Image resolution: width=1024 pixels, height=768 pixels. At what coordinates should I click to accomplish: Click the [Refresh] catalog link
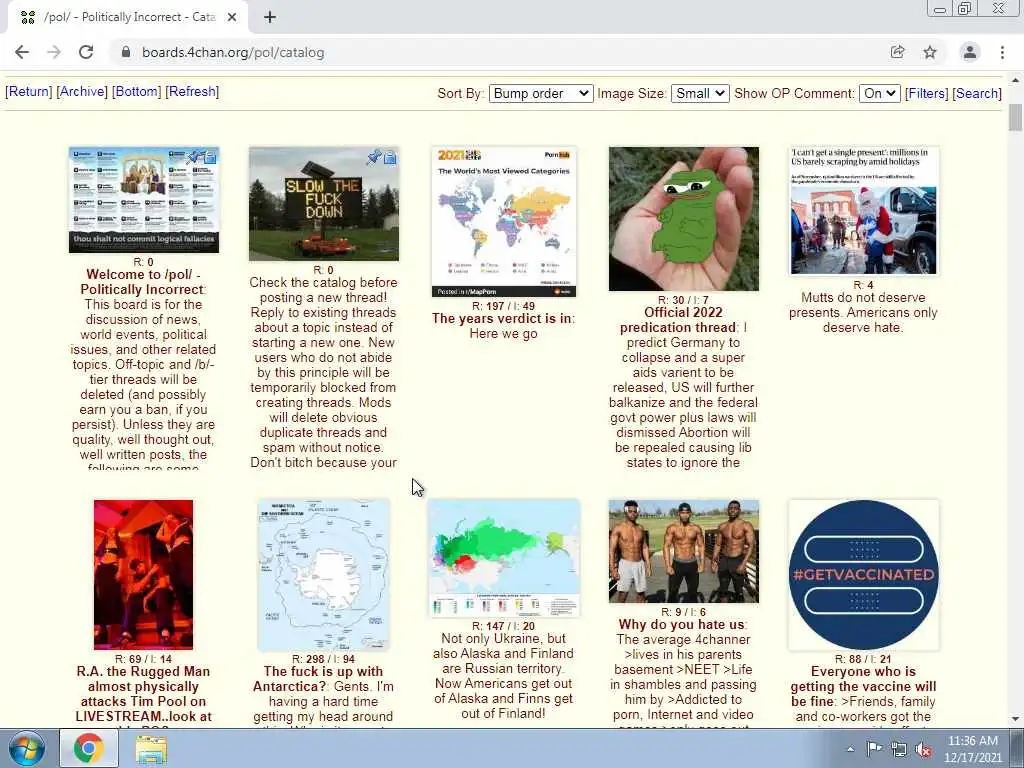(x=192, y=91)
